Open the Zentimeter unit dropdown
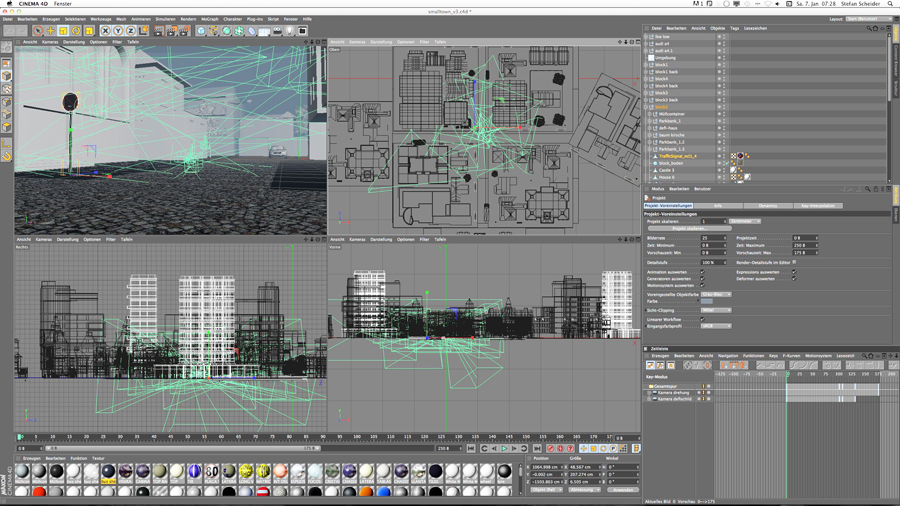Viewport: 900px width, 506px height. pos(745,221)
